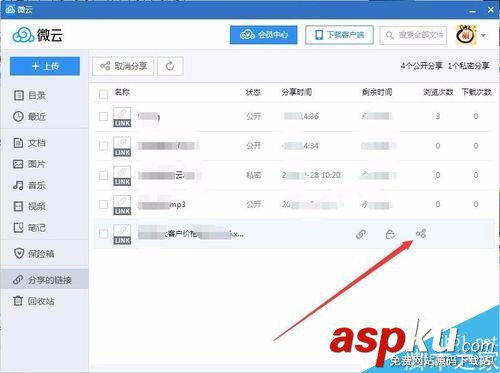Click the 状态 column header
Screen dimensions: 500x373
pyautogui.click(x=253, y=92)
